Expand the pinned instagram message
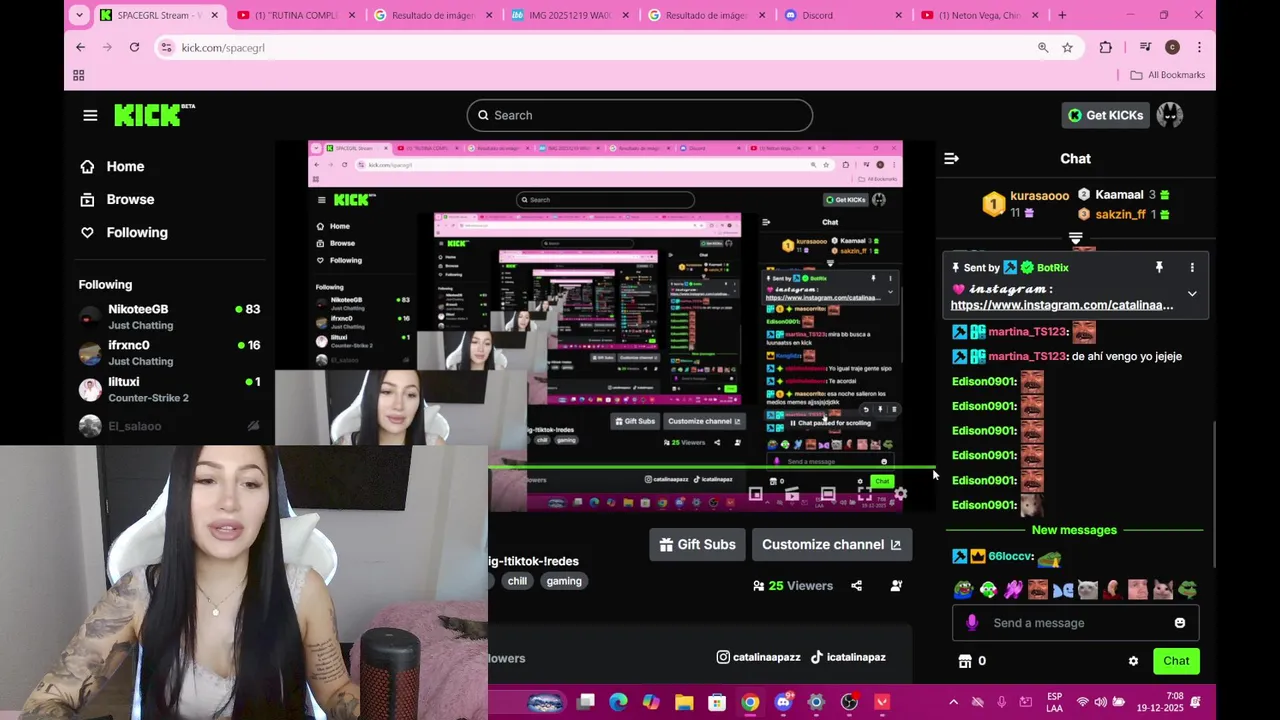The image size is (1280, 720). (1192, 294)
